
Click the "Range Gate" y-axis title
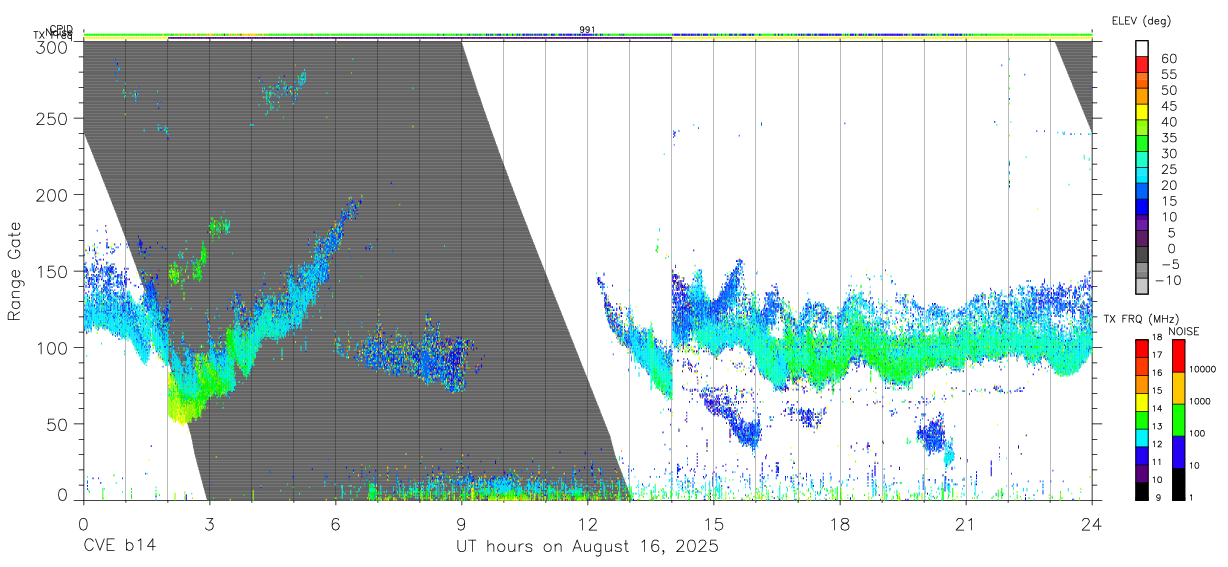15,271
